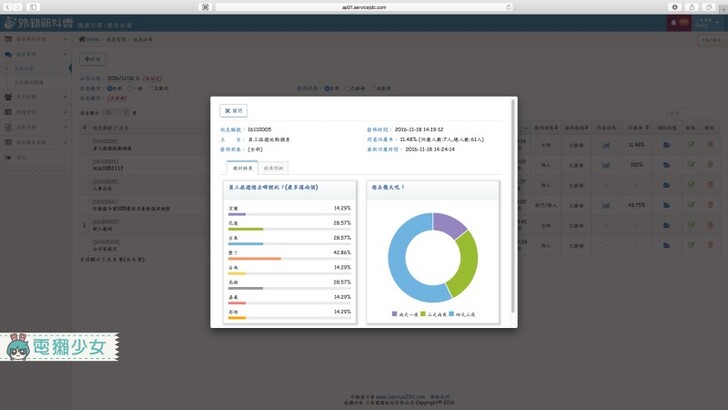The image size is (728, 410).
Task: Close the survey results dialog with 關閉
Action: click(233, 110)
